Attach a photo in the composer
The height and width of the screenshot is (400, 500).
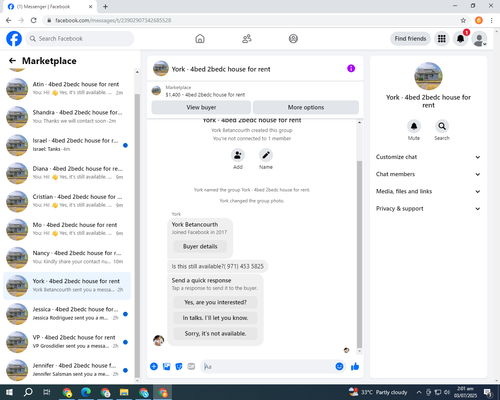tap(166, 367)
